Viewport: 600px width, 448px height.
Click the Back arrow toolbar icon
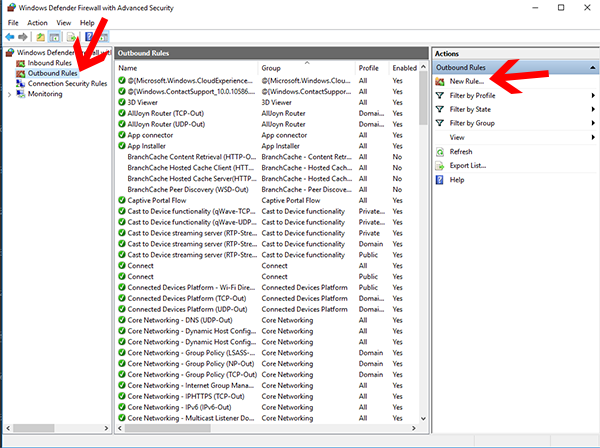pos(10,37)
